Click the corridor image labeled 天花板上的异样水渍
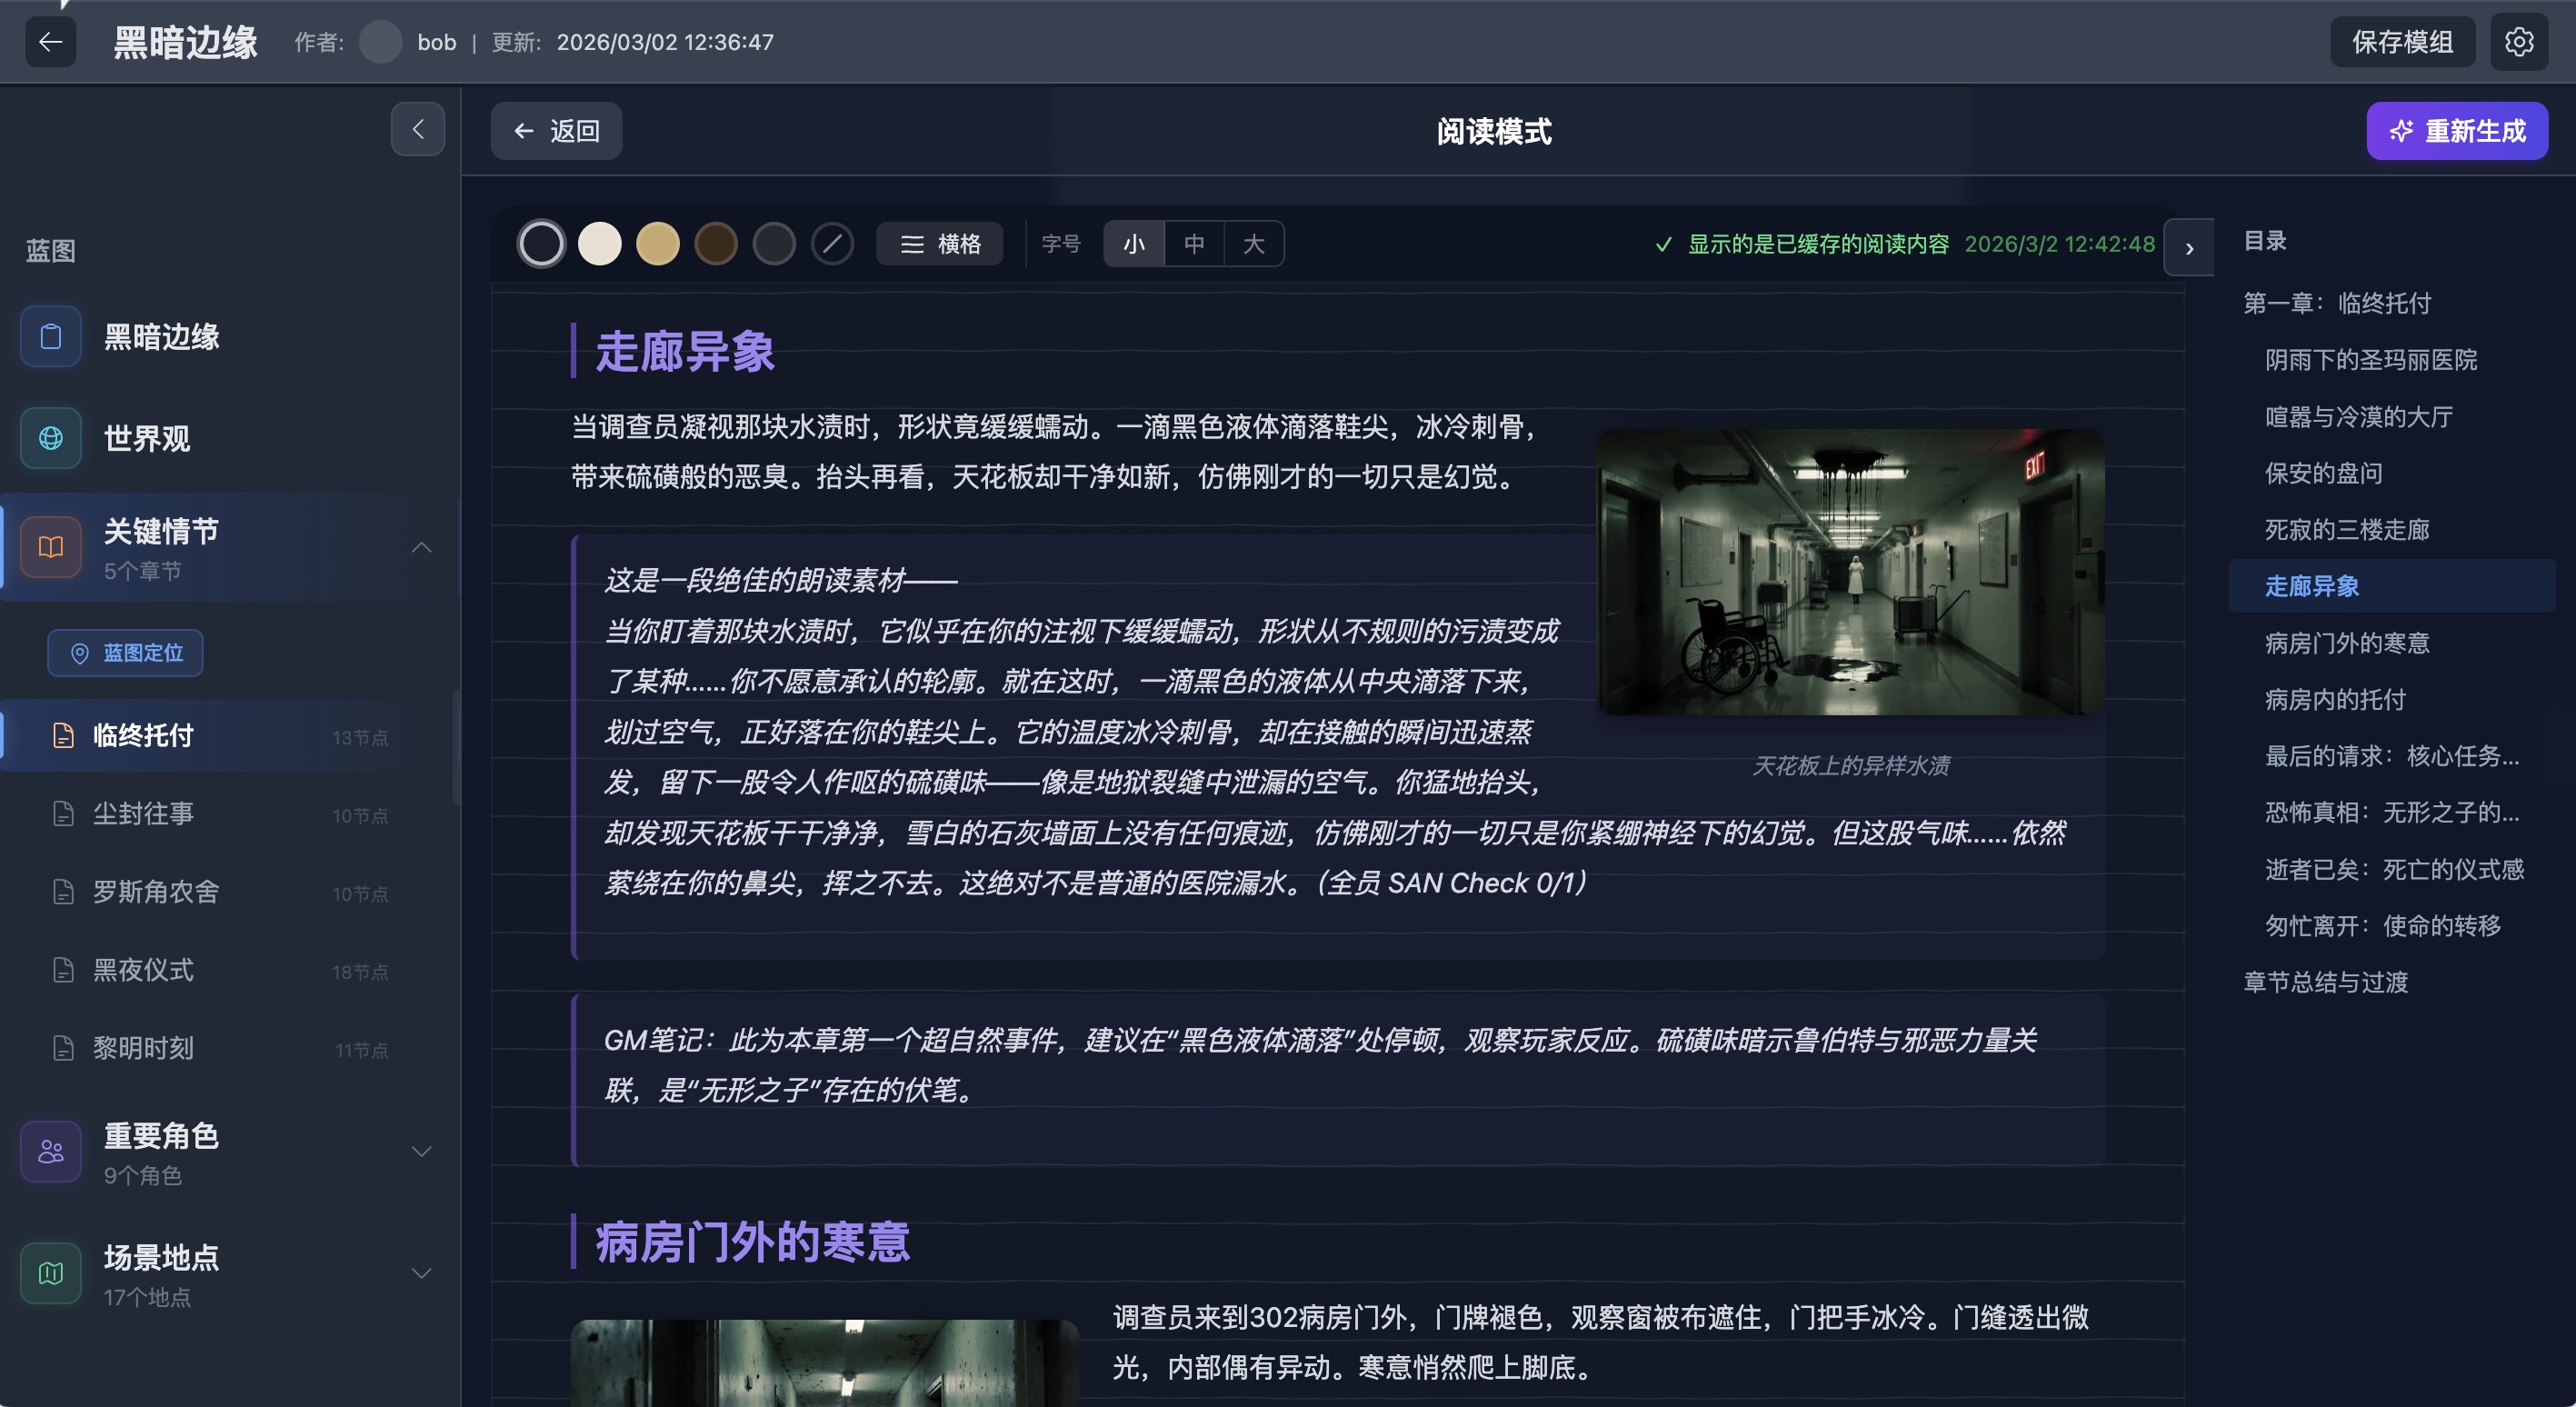The image size is (2576, 1407). (x=1849, y=573)
